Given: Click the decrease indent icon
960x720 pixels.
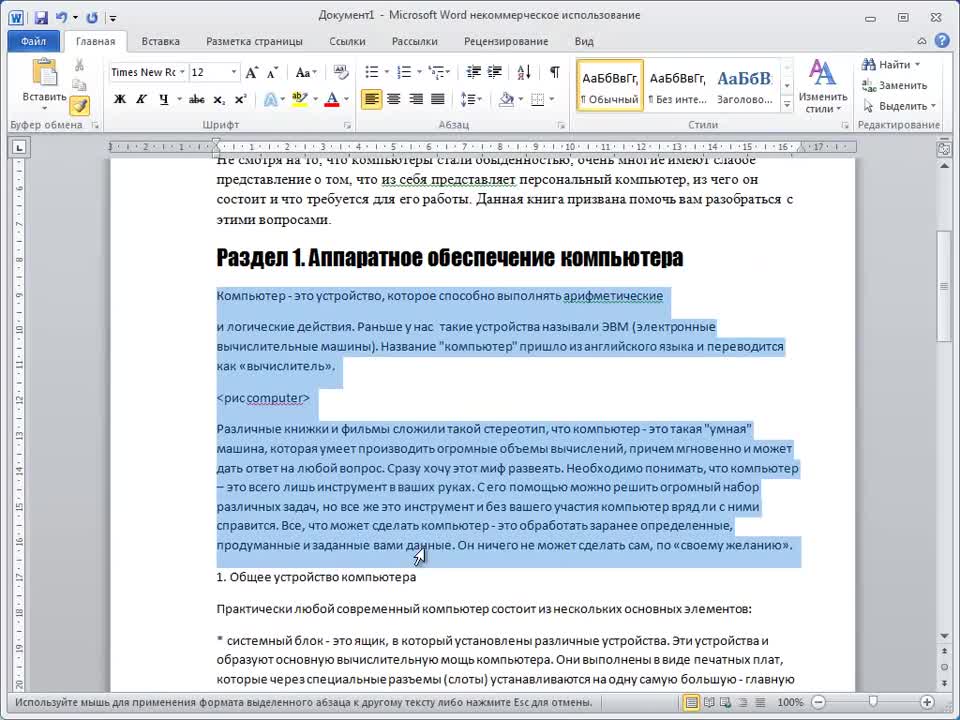Looking at the screenshot, I should pyautogui.click(x=473, y=72).
